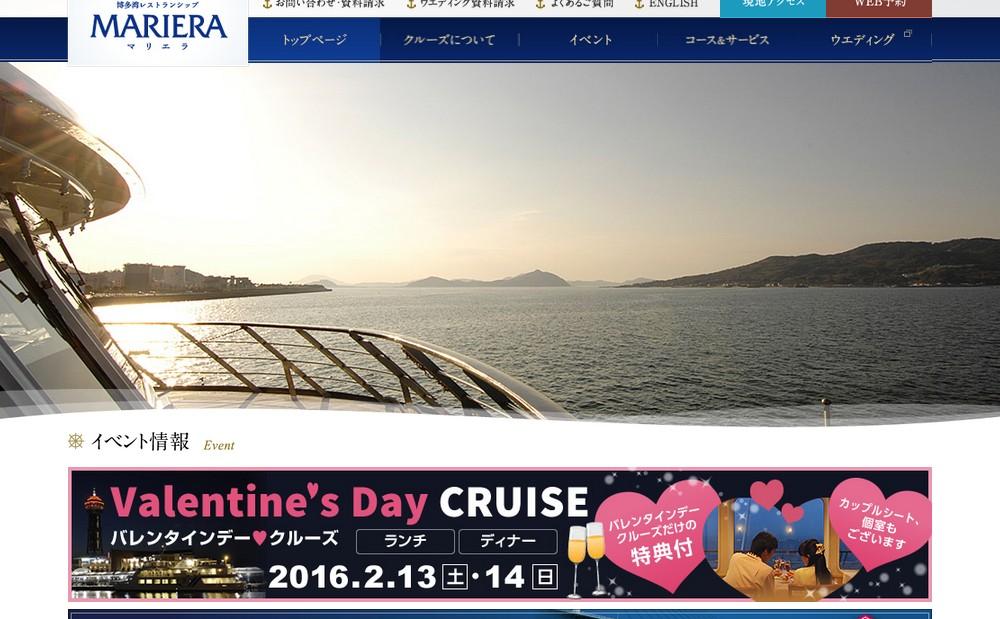Select コース&サービス in the navigation bar
The height and width of the screenshot is (619, 1000).
point(726,40)
